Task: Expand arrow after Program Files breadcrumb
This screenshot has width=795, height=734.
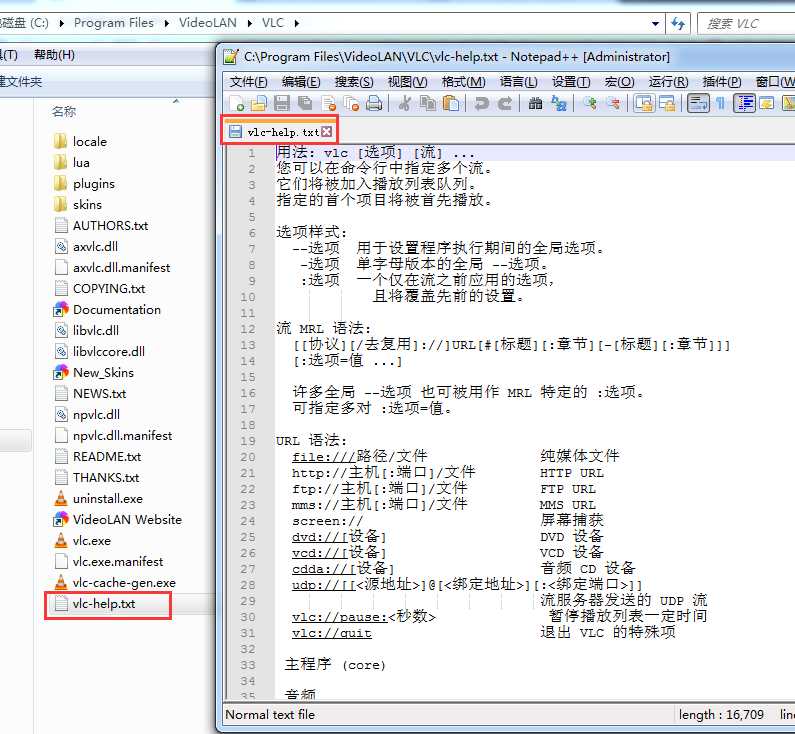Action: click(166, 23)
